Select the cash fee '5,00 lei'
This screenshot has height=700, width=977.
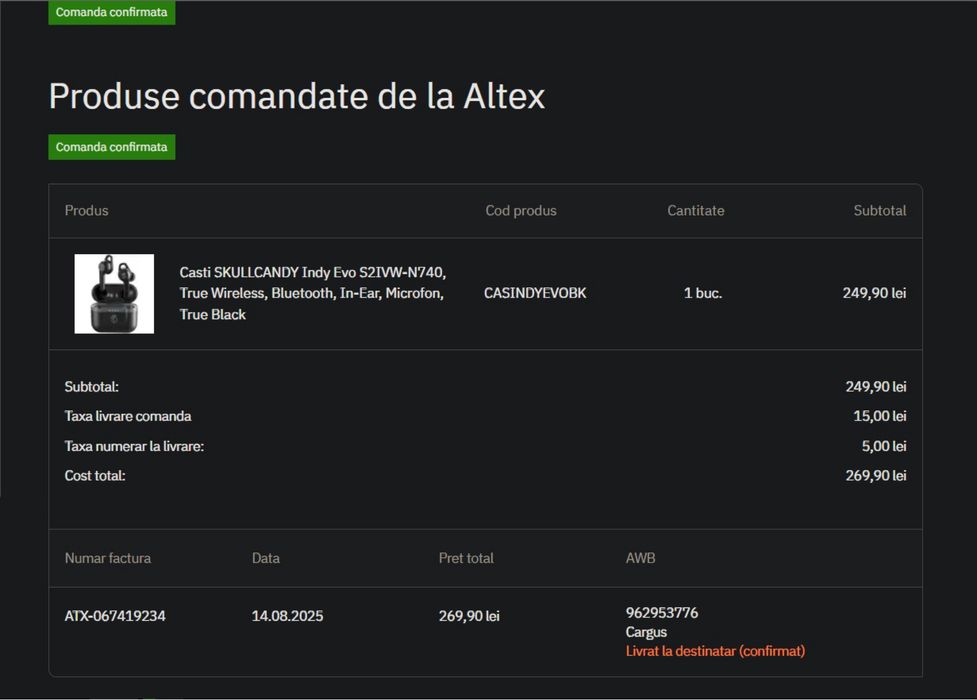click(884, 446)
